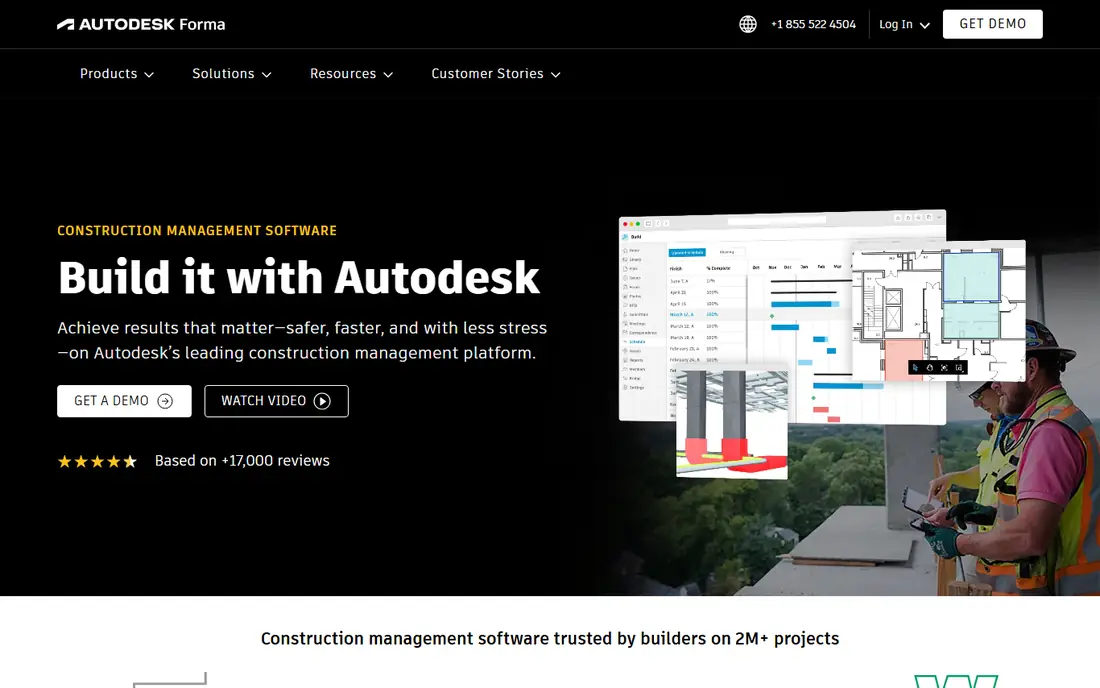The image size is (1100, 688).
Task: Open the globe language selector
Action: [748, 25]
